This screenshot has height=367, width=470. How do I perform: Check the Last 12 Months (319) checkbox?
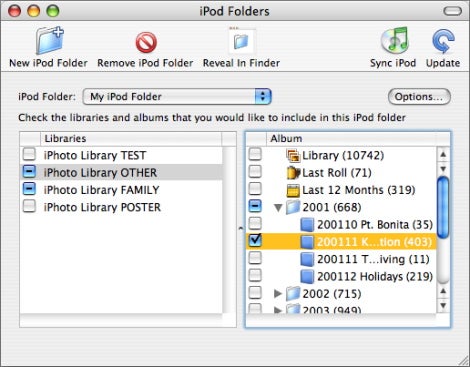pyautogui.click(x=255, y=189)
